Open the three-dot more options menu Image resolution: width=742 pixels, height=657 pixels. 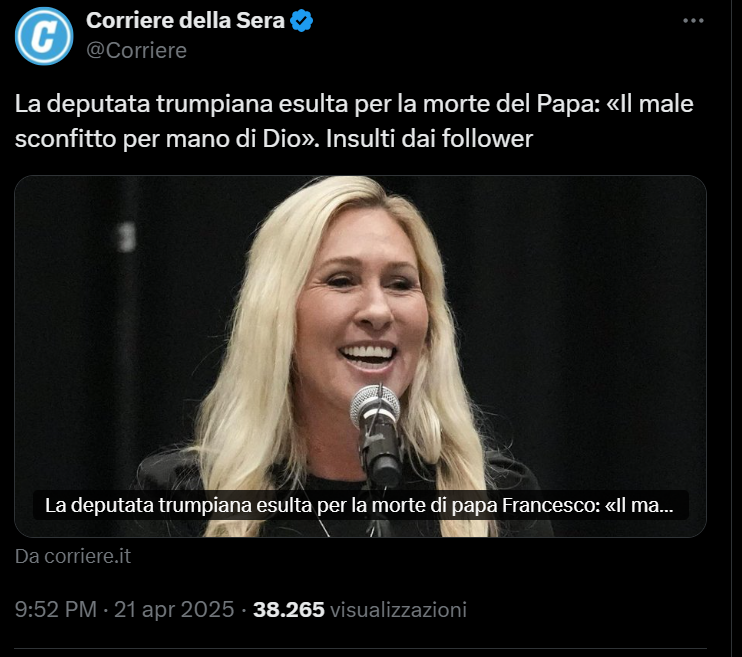[692, 21]
